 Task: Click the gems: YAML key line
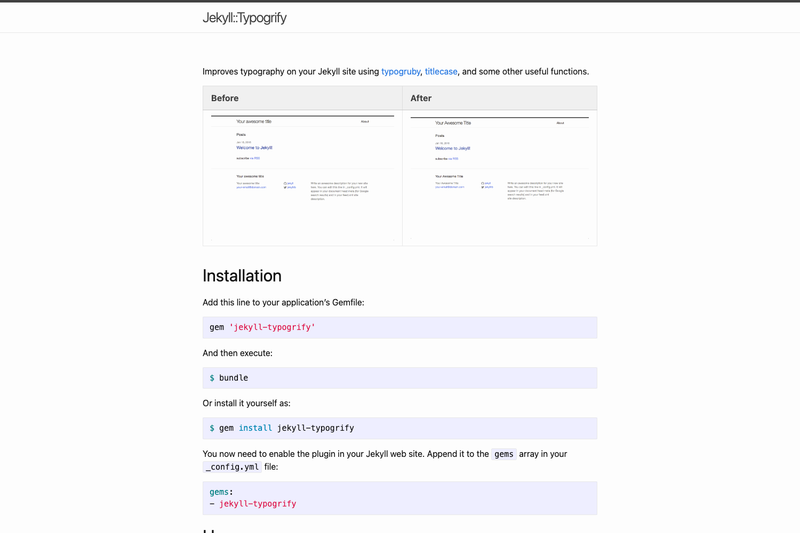coord(221,492)
